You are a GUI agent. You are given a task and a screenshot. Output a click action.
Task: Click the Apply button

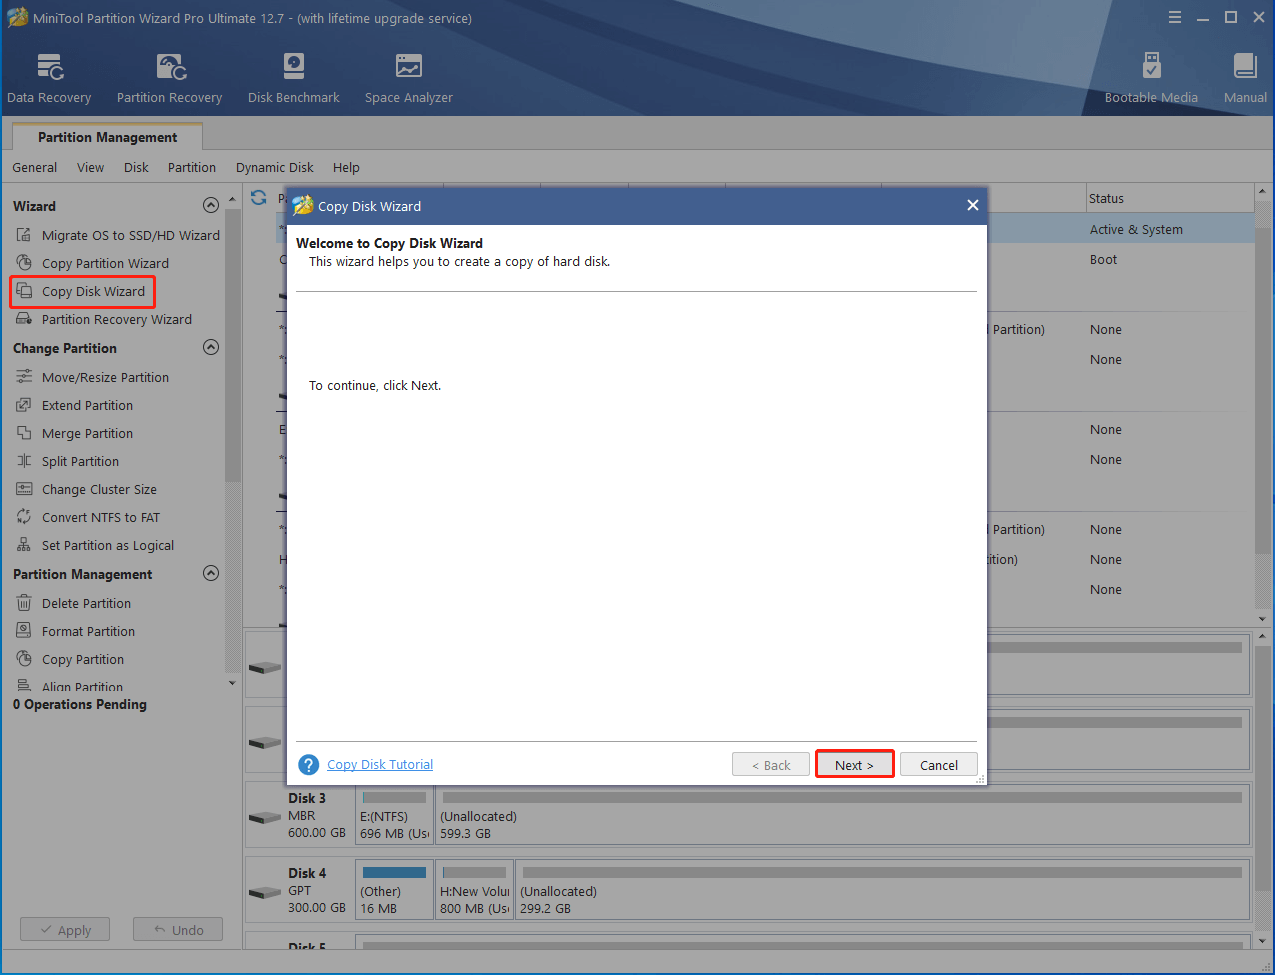point(65,930)
